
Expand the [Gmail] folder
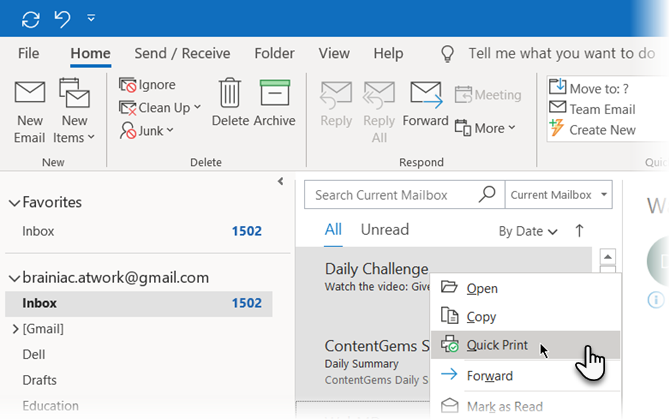point(15,329)
